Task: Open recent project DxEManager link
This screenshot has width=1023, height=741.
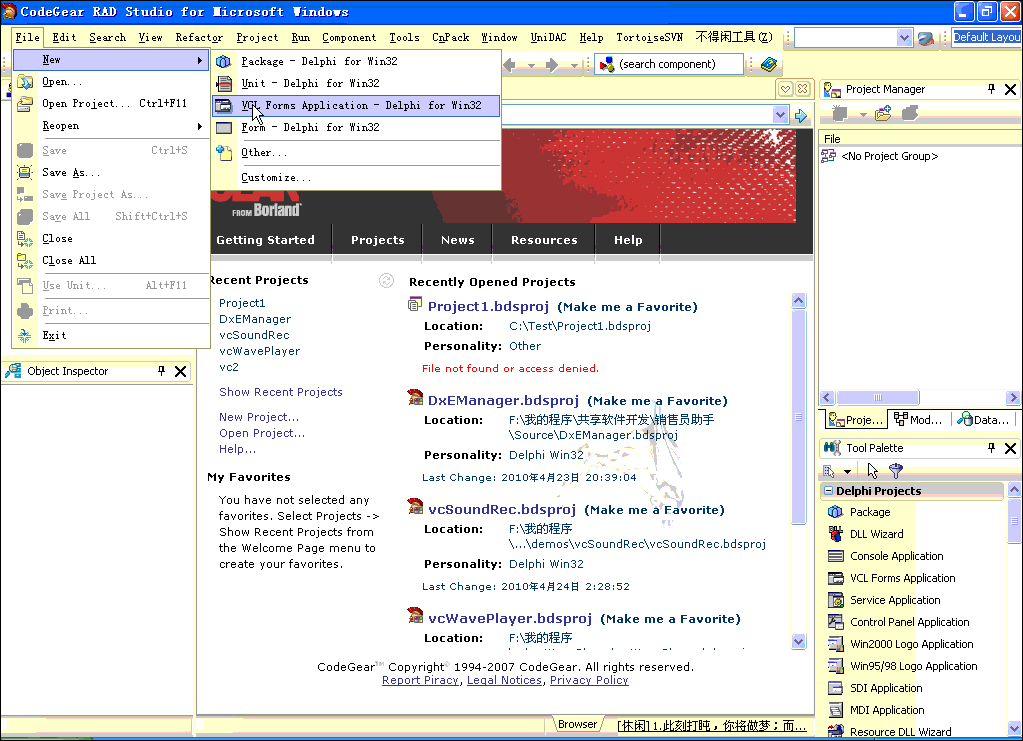Action: coord(255,319)
